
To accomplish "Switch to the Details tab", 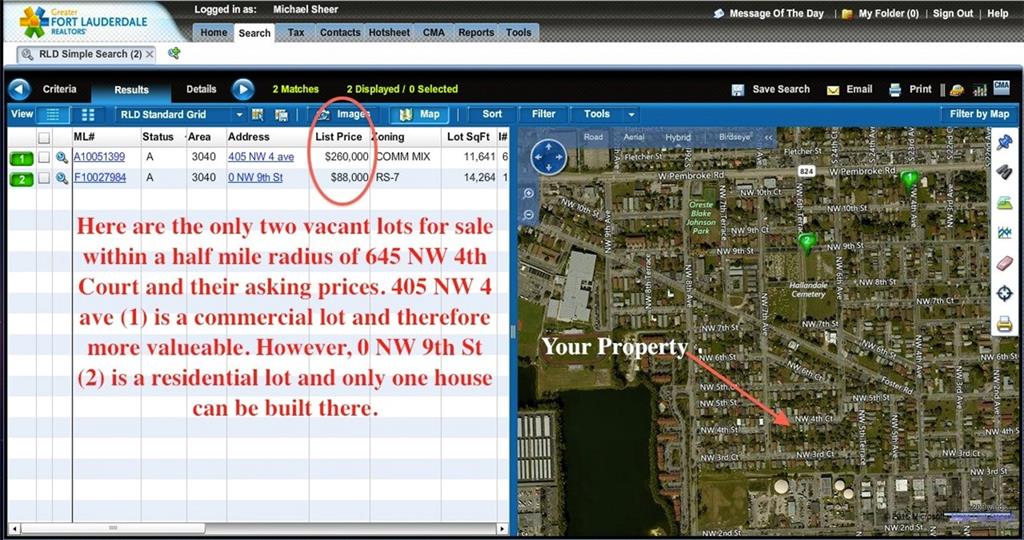I will (201, 89).
